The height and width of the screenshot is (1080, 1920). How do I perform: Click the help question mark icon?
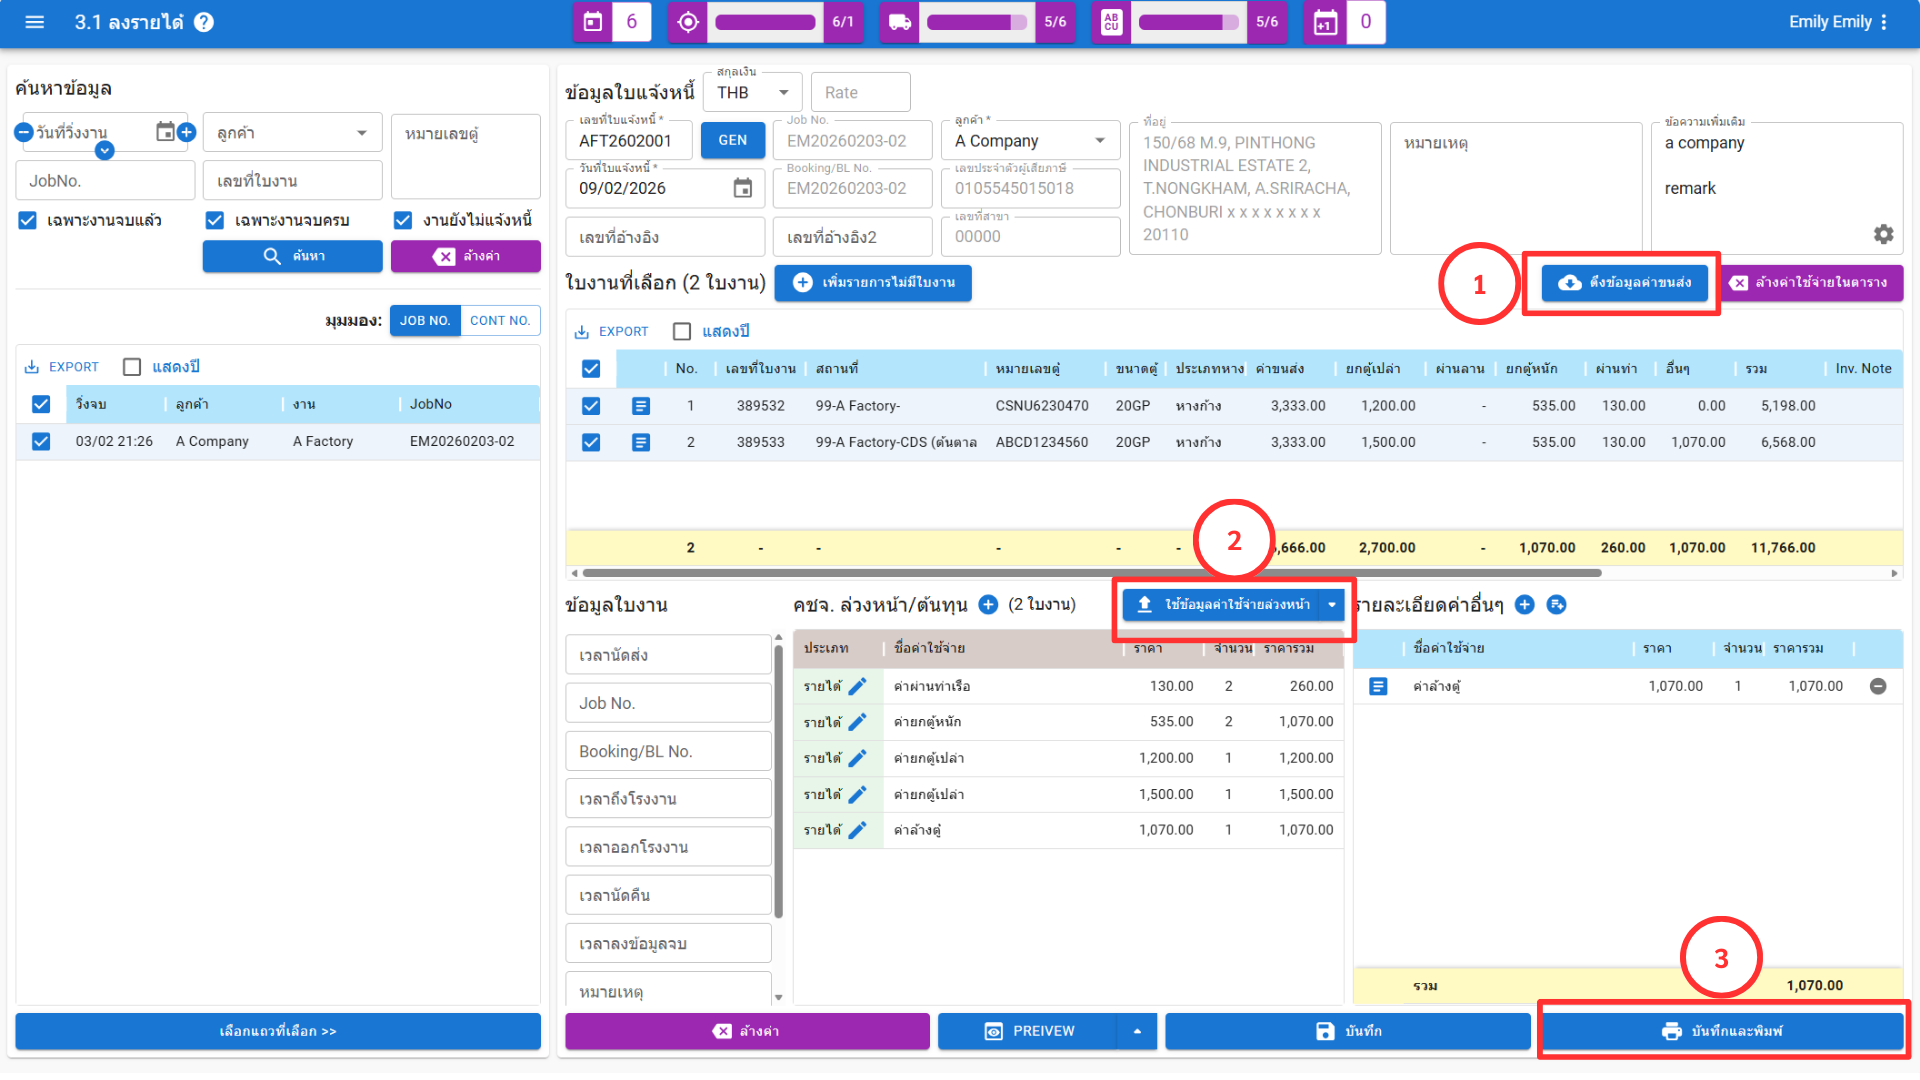click(204, 22)
